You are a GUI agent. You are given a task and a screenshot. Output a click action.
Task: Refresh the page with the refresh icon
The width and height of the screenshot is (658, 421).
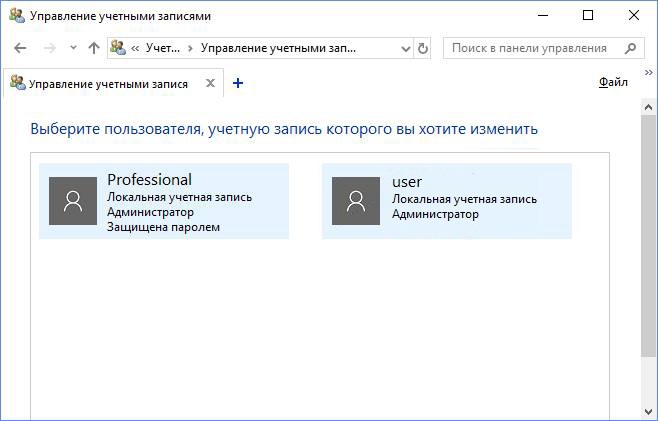pyautogui.click(x=423, y=49)
